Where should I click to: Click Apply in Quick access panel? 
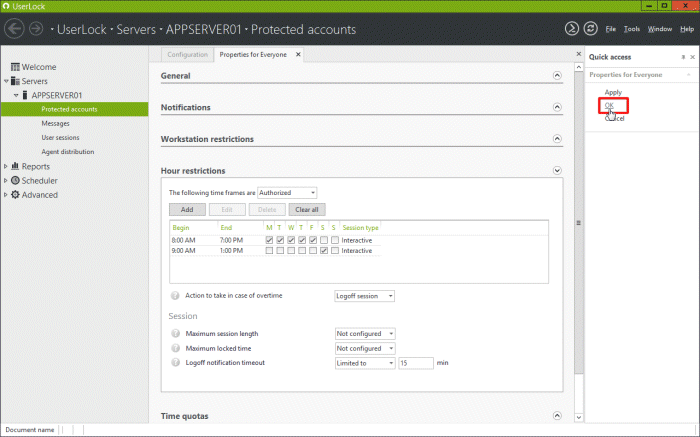(613, 92)
